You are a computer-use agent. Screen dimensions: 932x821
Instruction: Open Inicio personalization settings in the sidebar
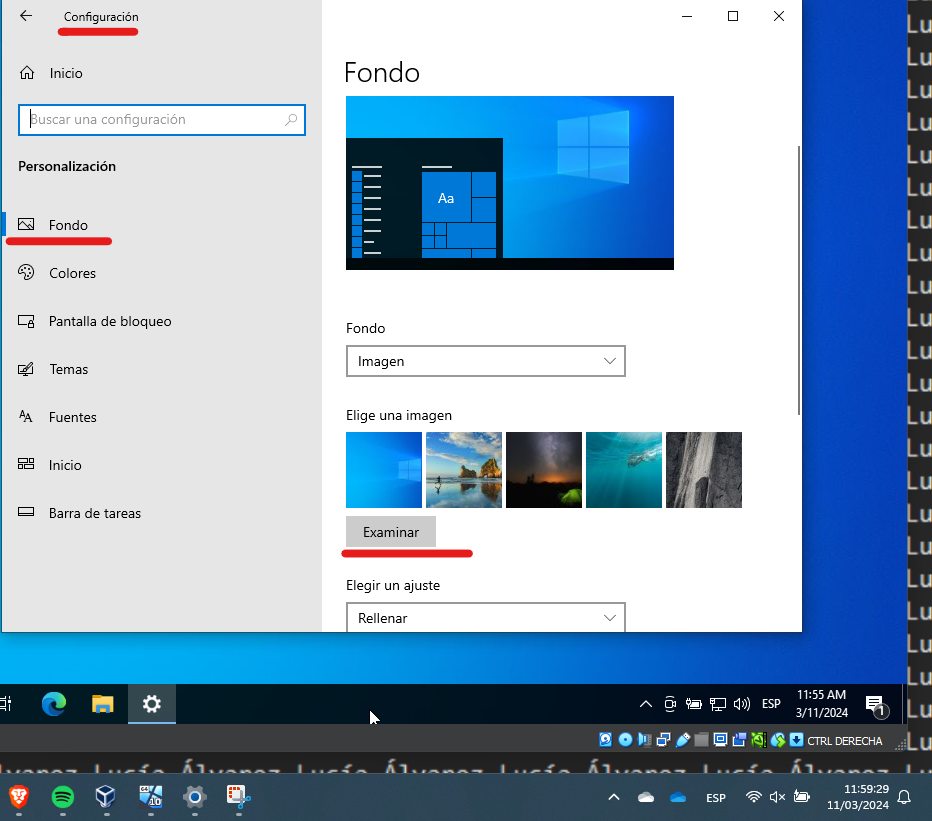[x=65, y=465]
